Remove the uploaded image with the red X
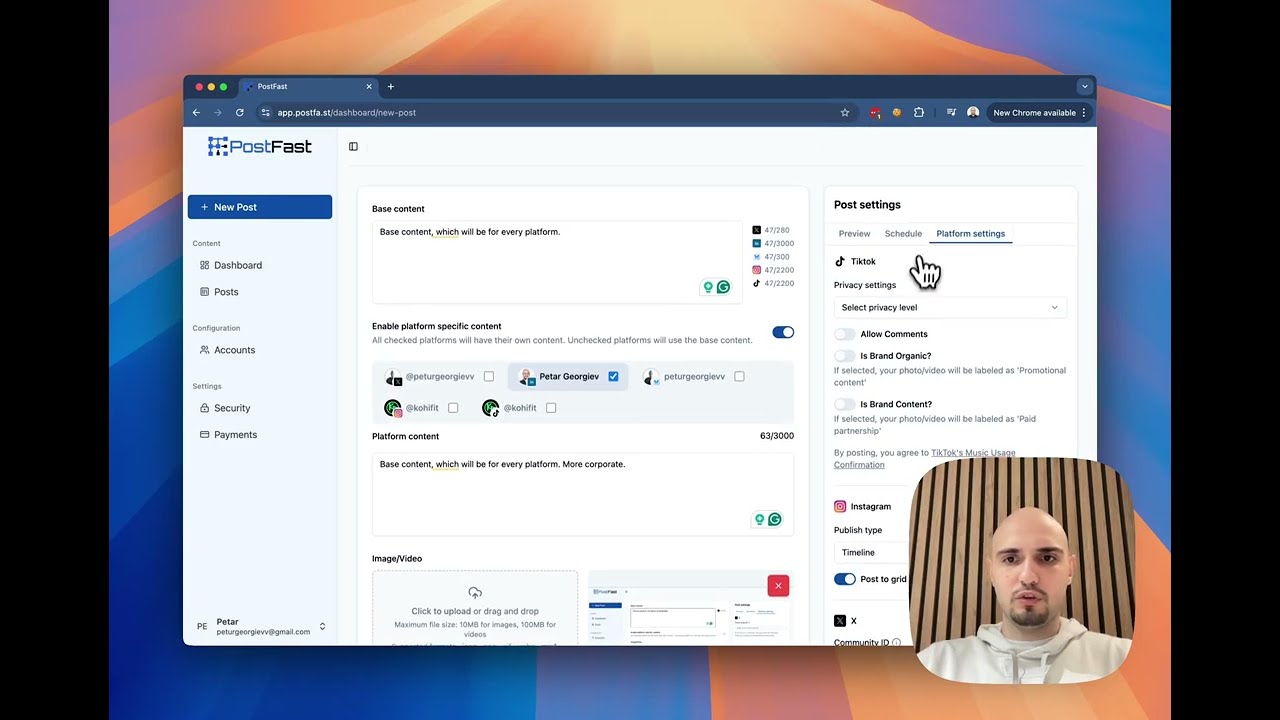 [778, 586]
